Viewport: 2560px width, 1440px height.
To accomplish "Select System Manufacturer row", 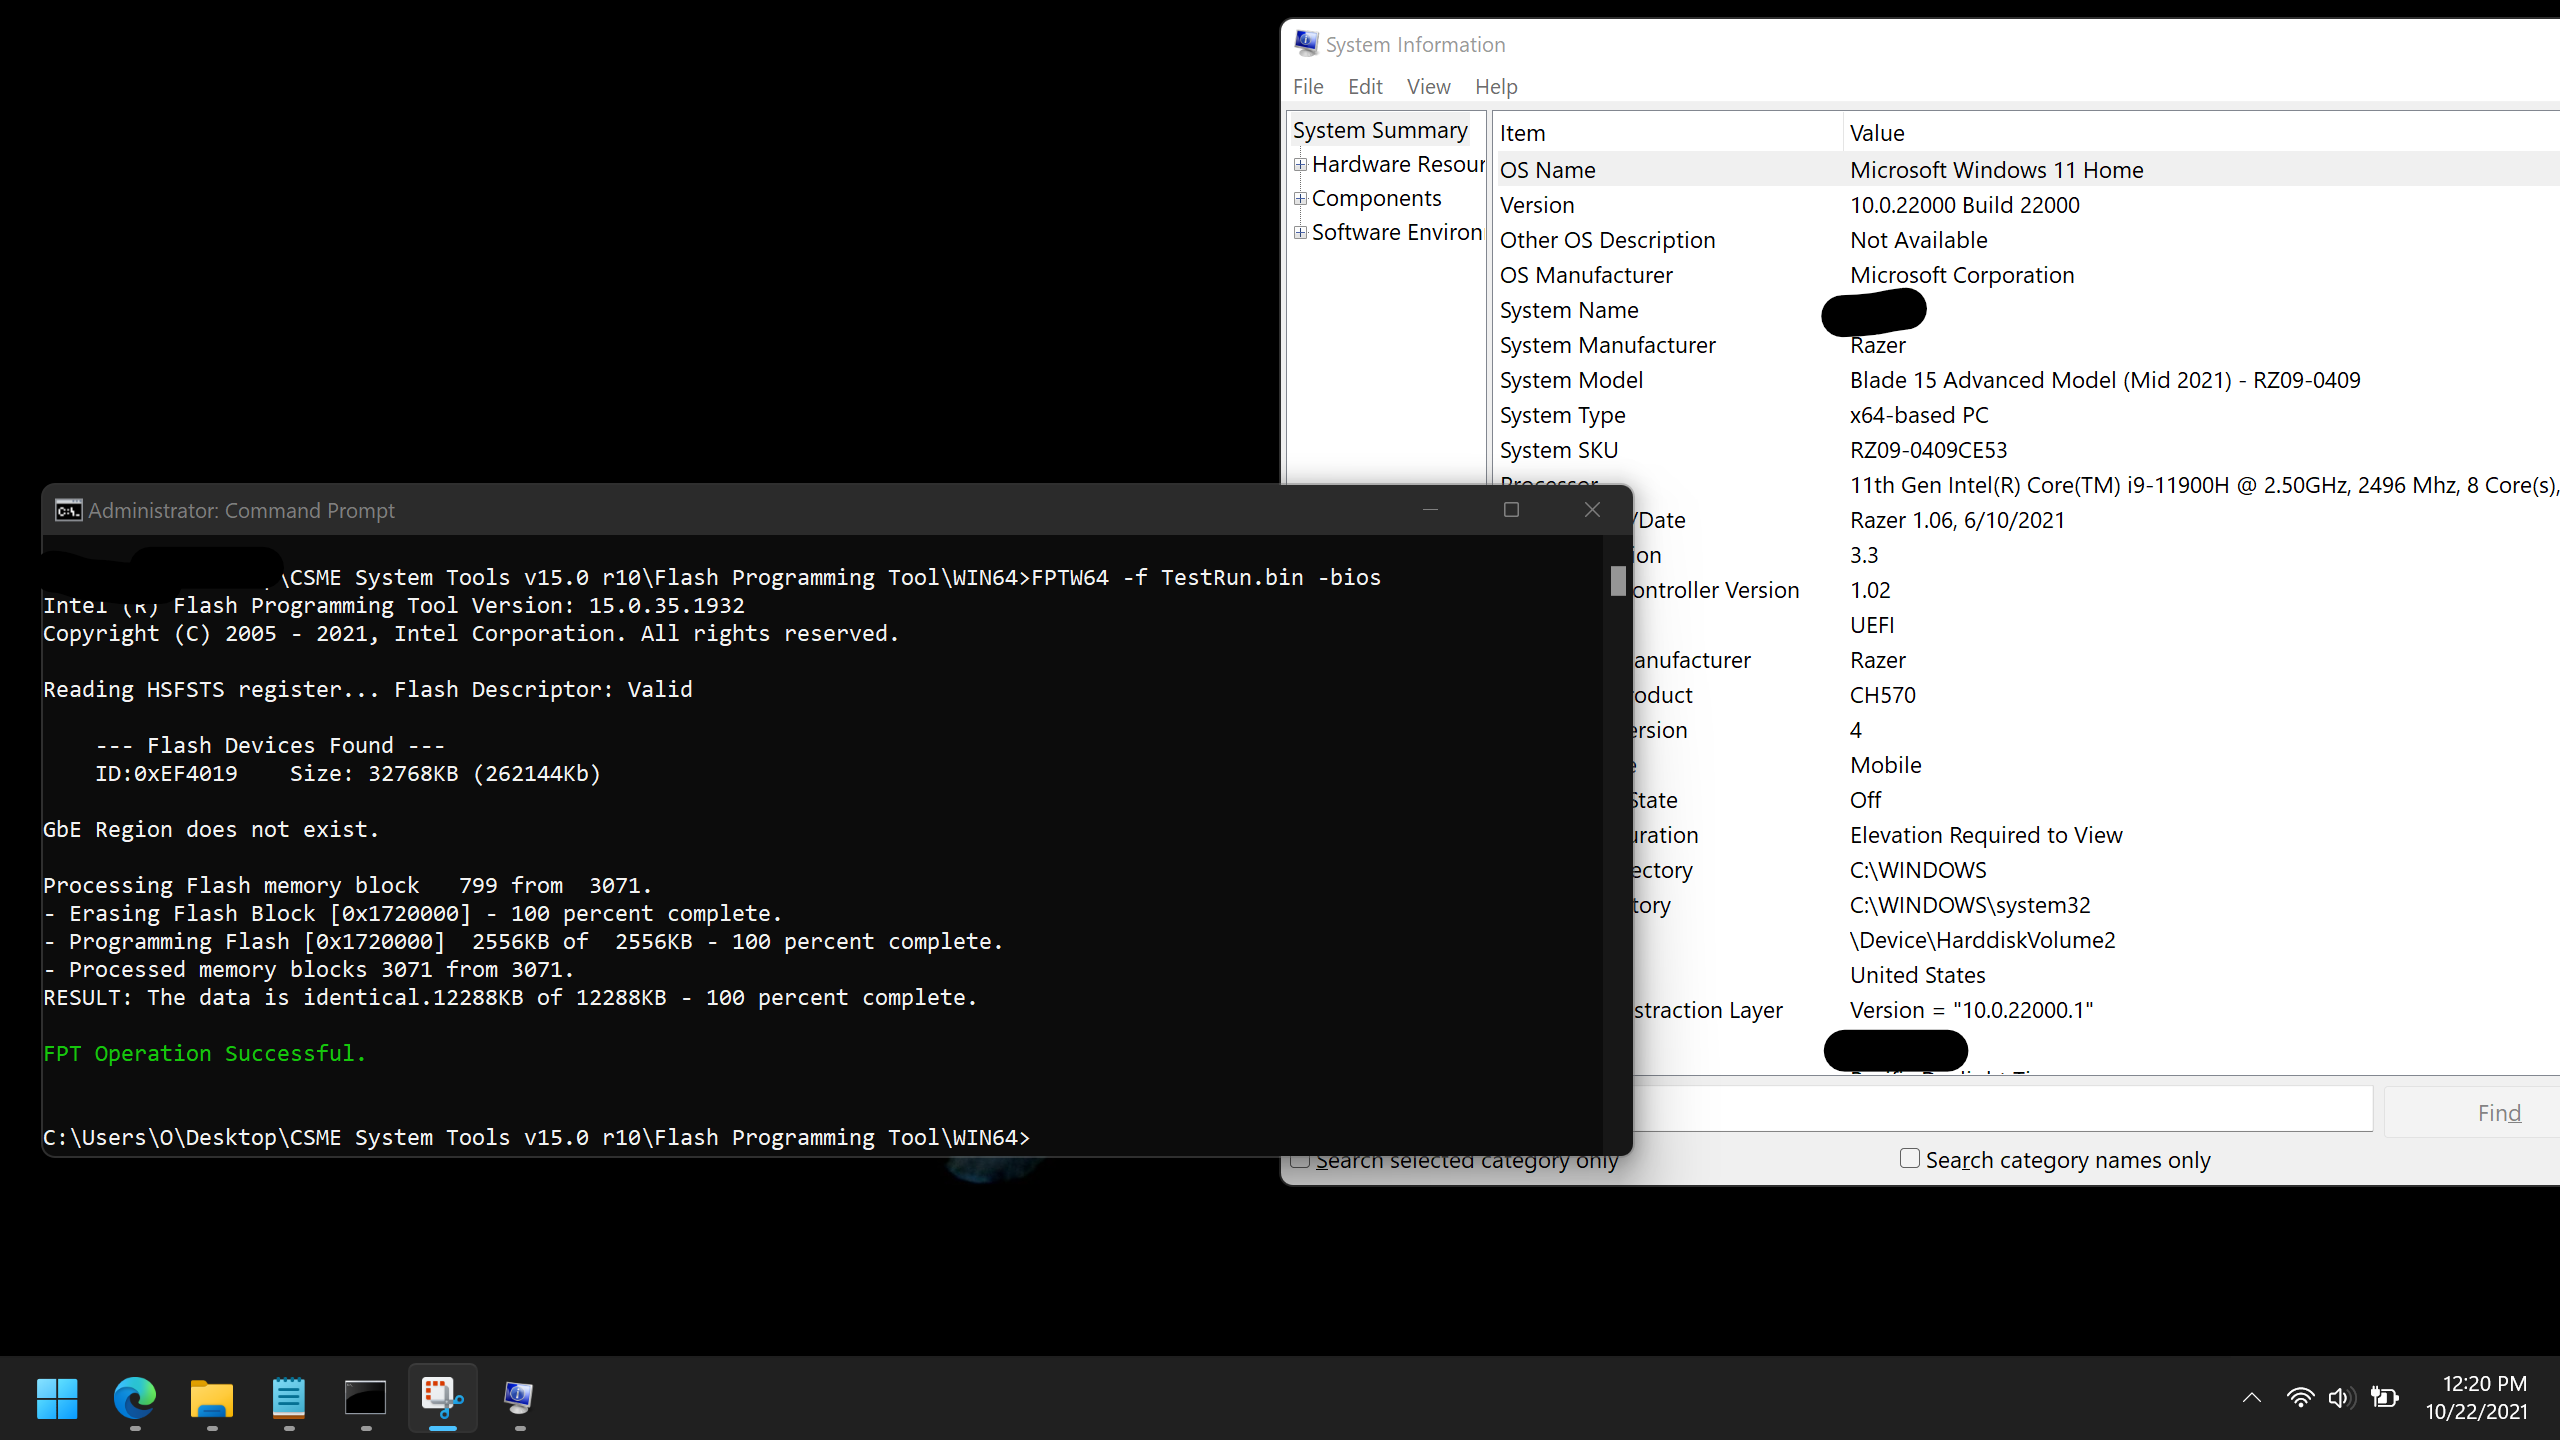I will click(2026, 345).
